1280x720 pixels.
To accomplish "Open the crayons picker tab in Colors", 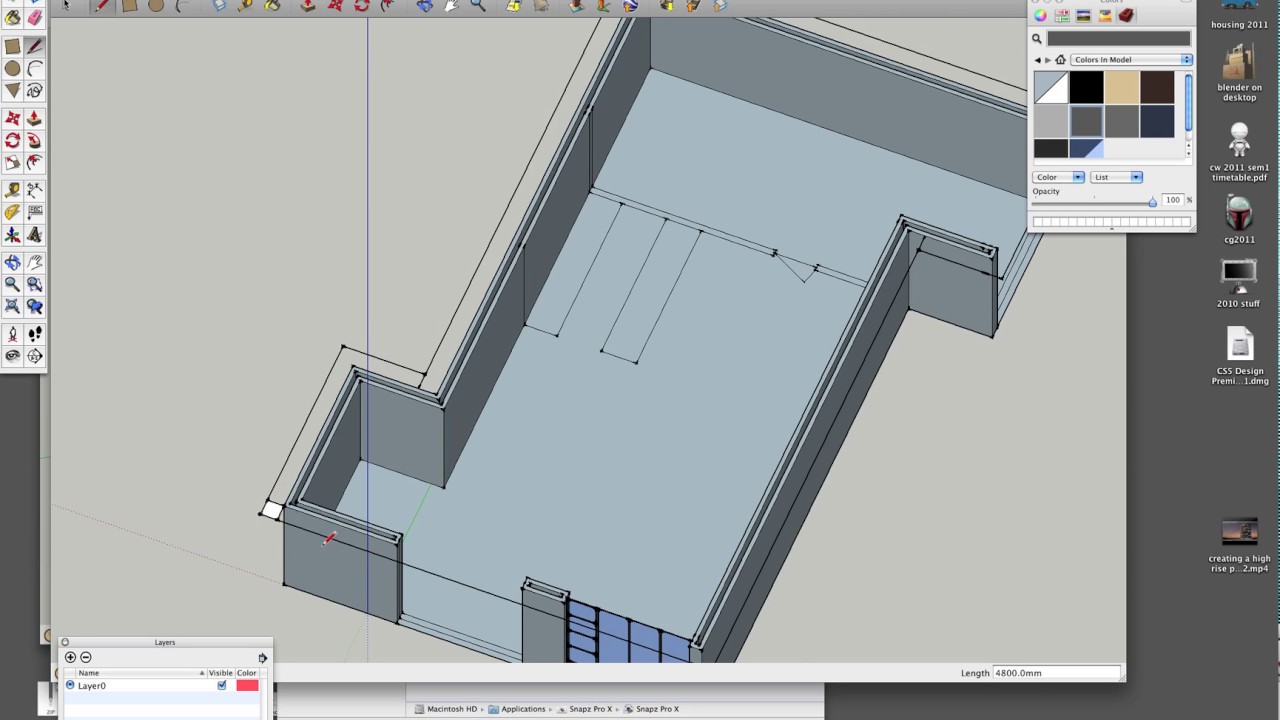I will click(x=1105, y=16).
